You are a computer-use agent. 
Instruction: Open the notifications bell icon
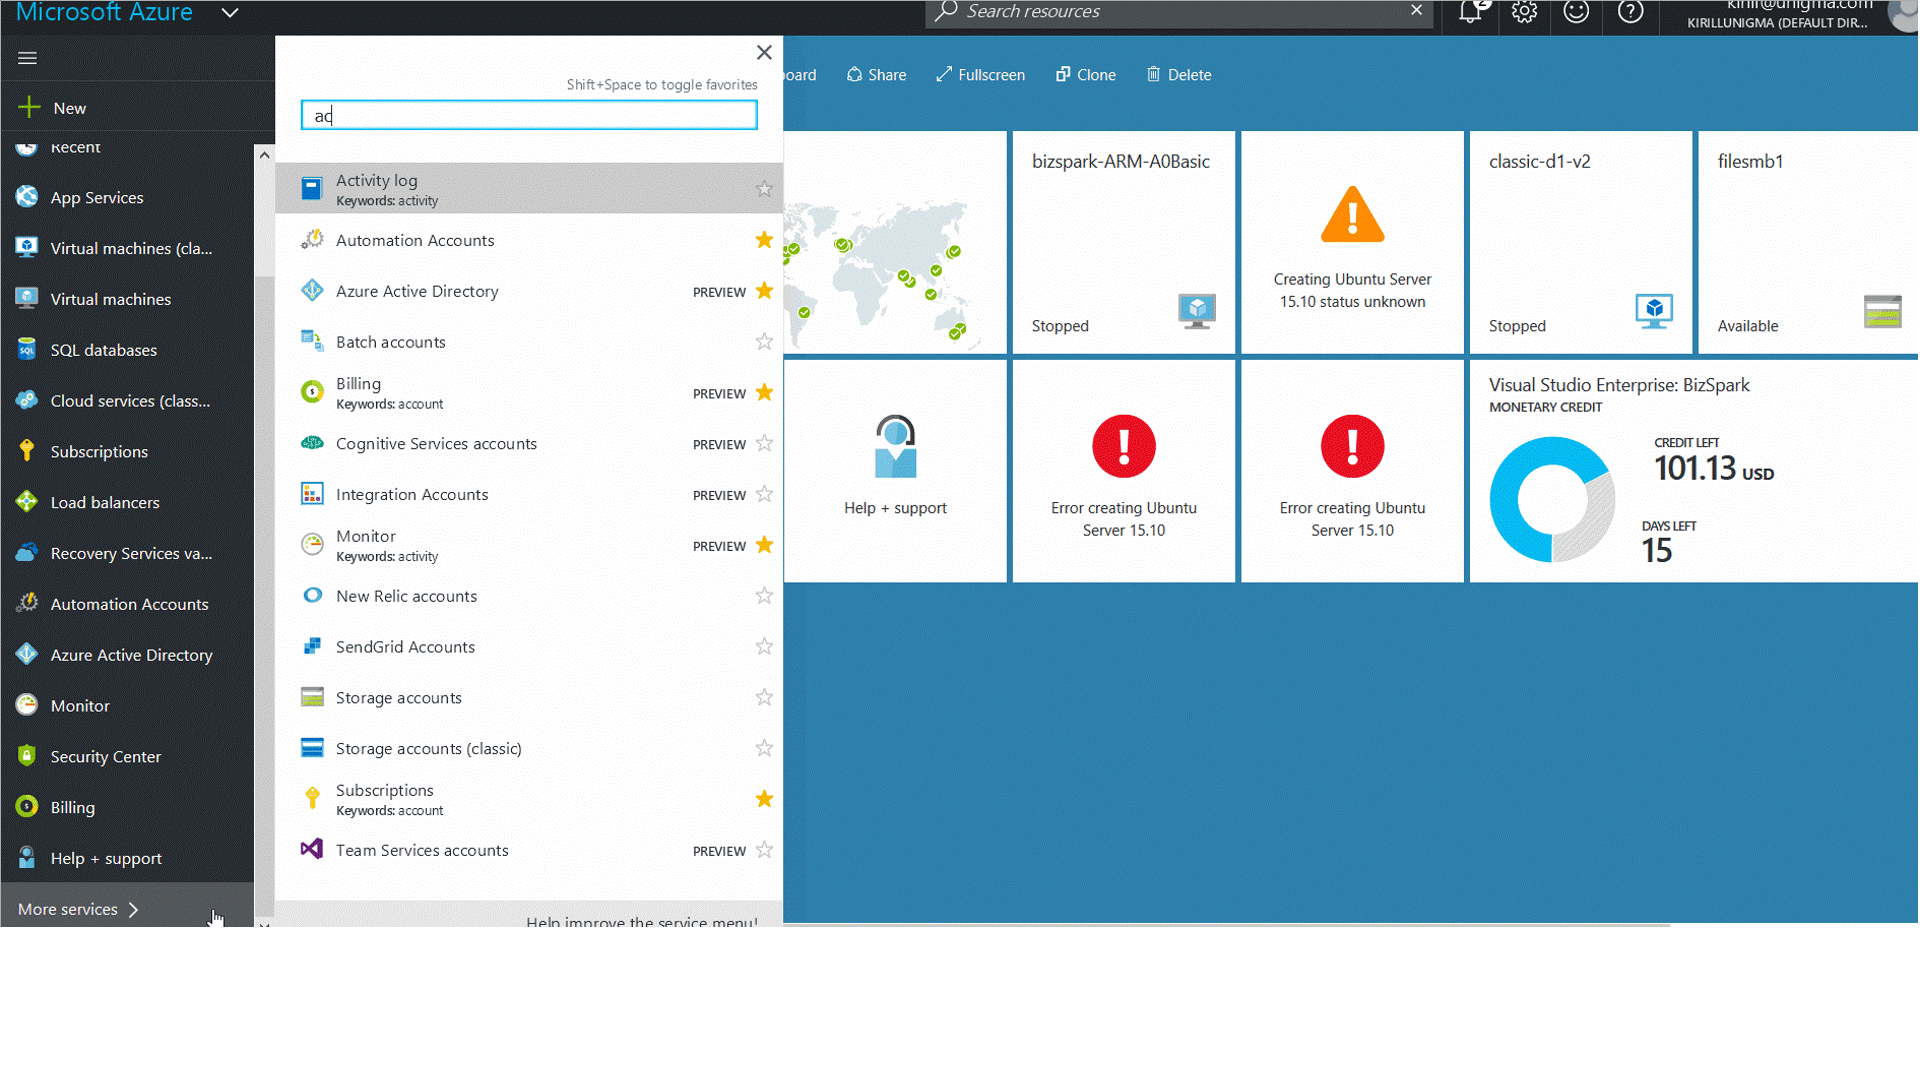[x=1469, y=12]
